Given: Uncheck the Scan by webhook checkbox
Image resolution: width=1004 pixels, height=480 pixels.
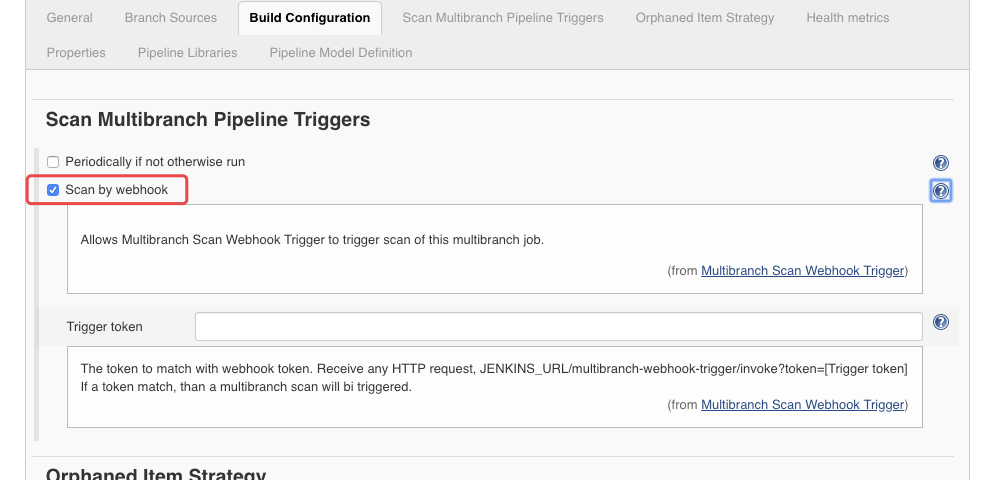Looking at the screenshot, I should [54, 189].
